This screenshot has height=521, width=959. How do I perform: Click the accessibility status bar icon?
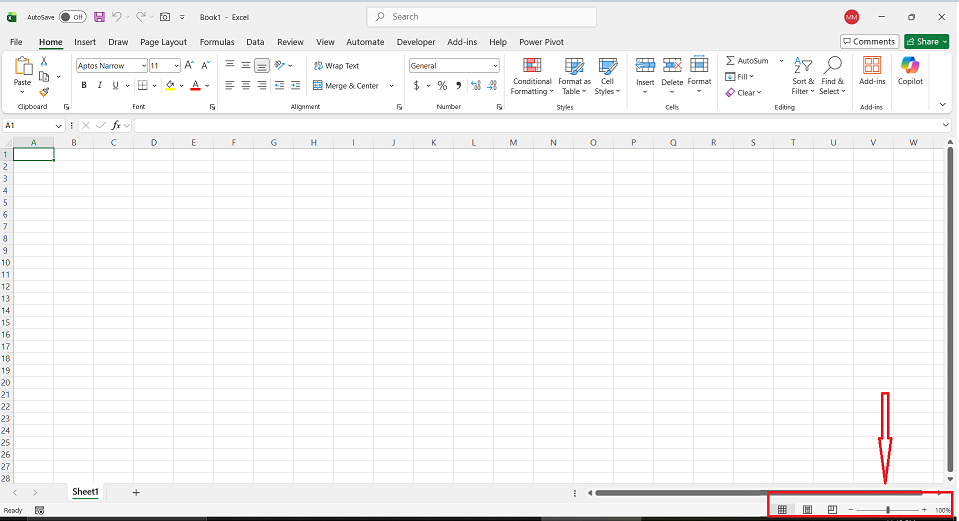(x=40, y=510)
